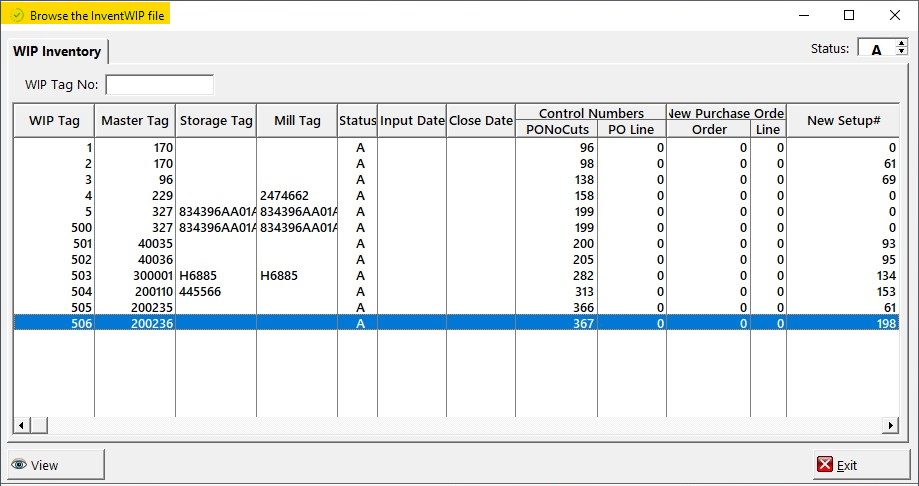This screenshot has width=919, height=486.
Task: Select row with WIP Tag 502
Action: click(456, 260)
